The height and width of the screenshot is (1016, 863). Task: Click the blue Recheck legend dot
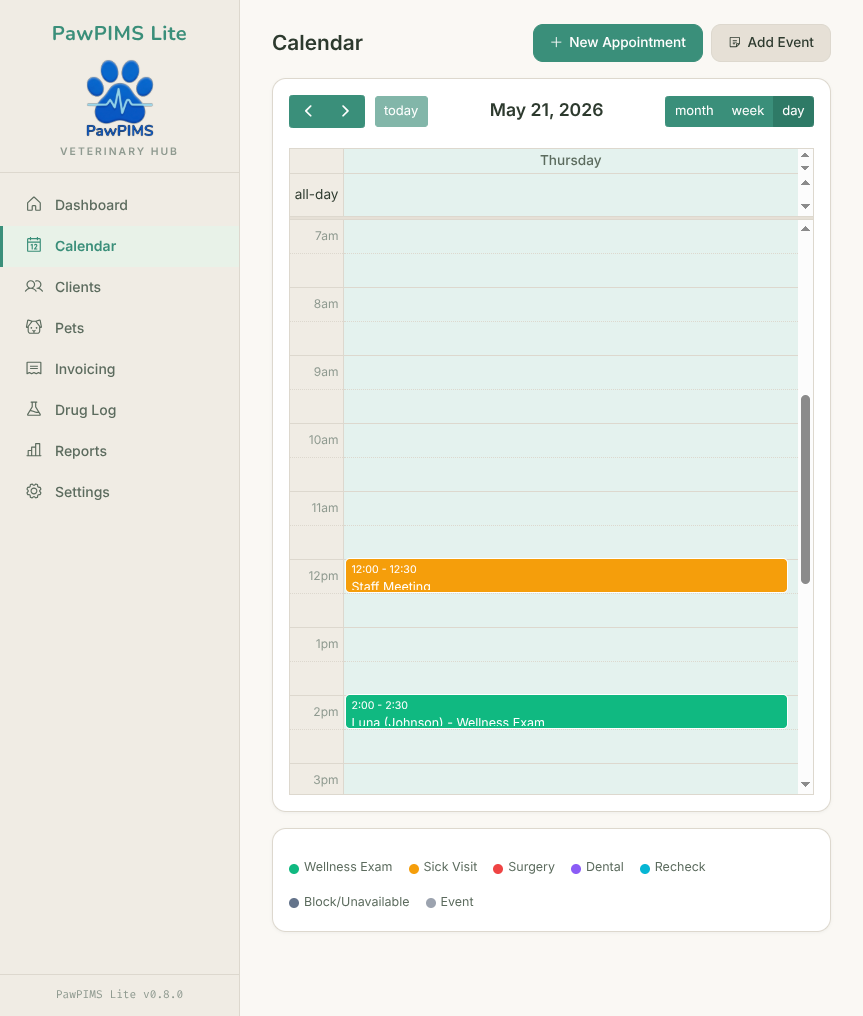pos(645,868)
